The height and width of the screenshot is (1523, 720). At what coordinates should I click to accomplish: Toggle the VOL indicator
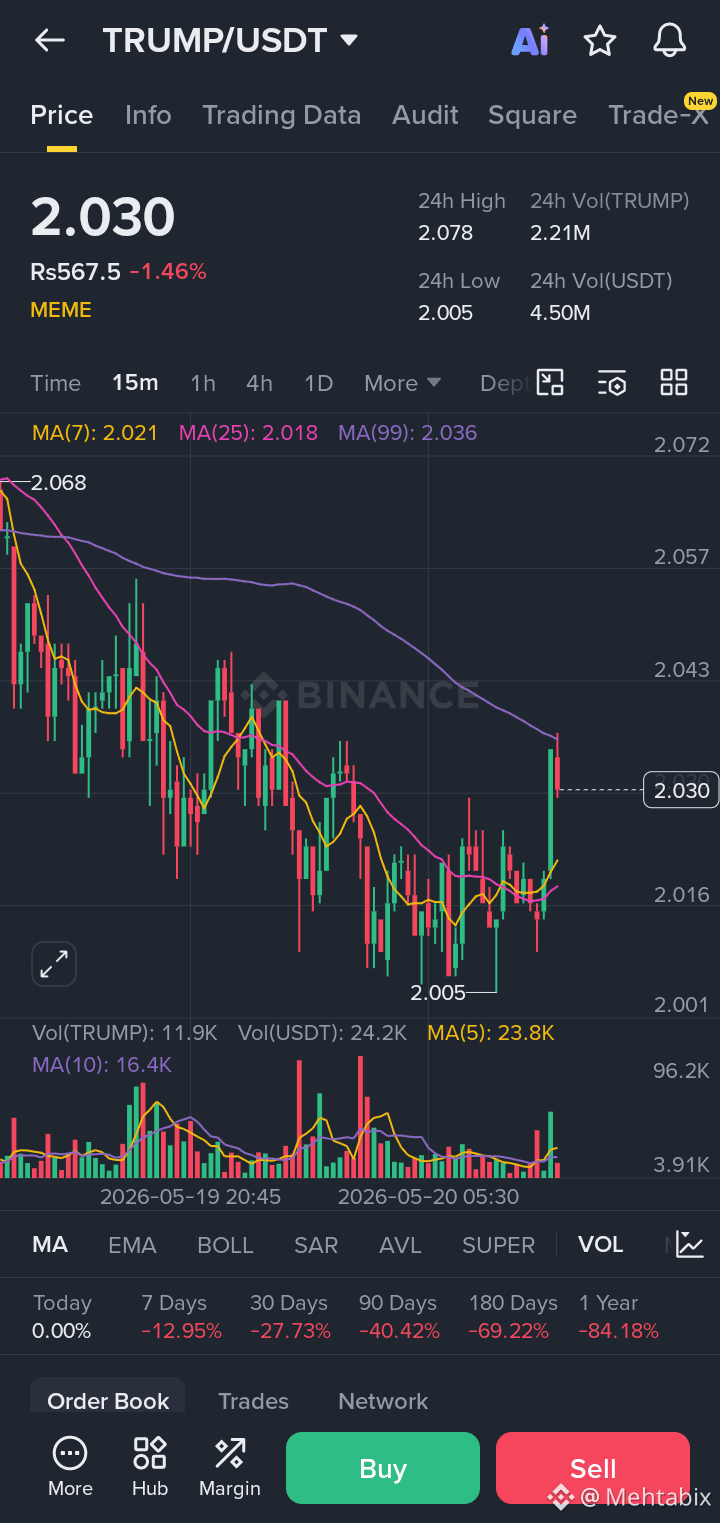(x=601, y=1245)
